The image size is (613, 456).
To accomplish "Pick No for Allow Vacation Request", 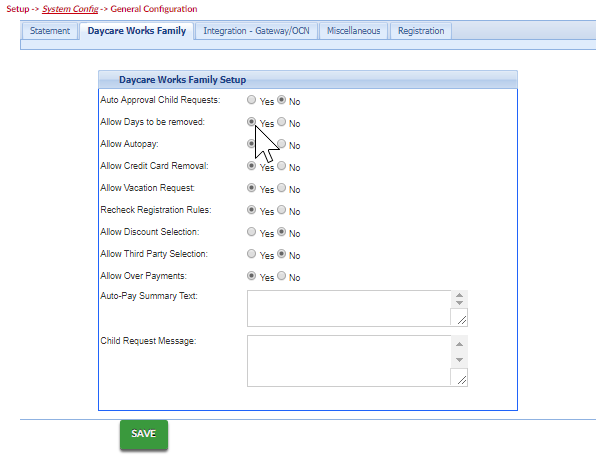I will (281, 188).
